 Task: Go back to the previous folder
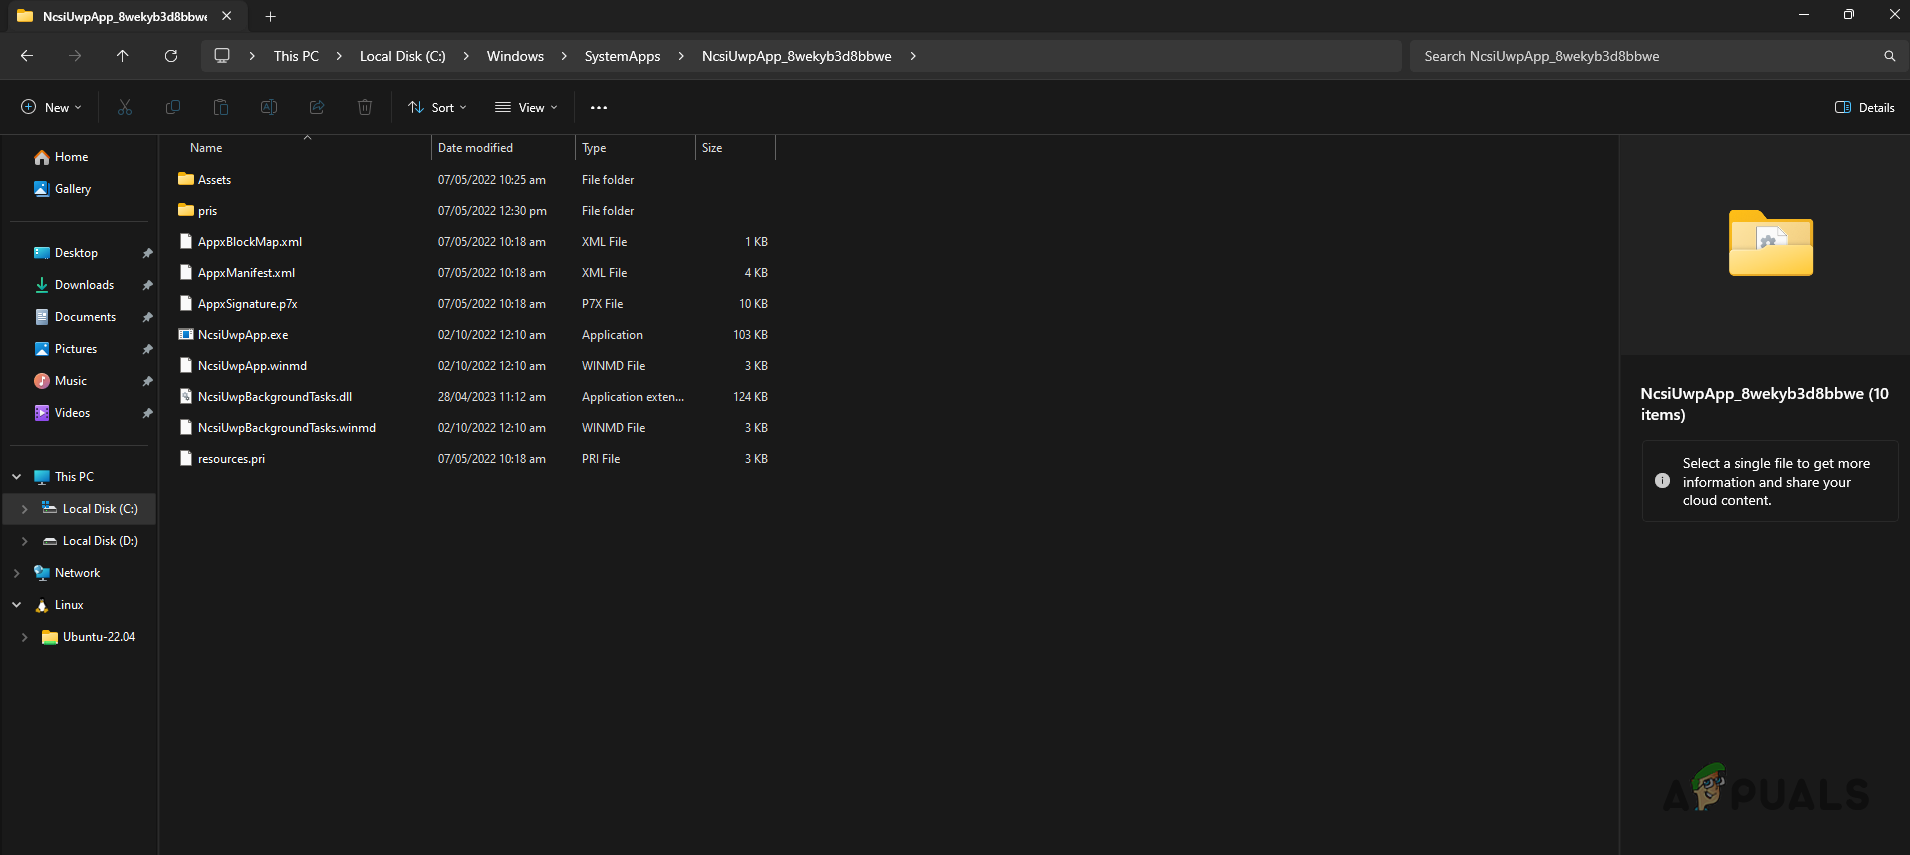pos(27,56)
